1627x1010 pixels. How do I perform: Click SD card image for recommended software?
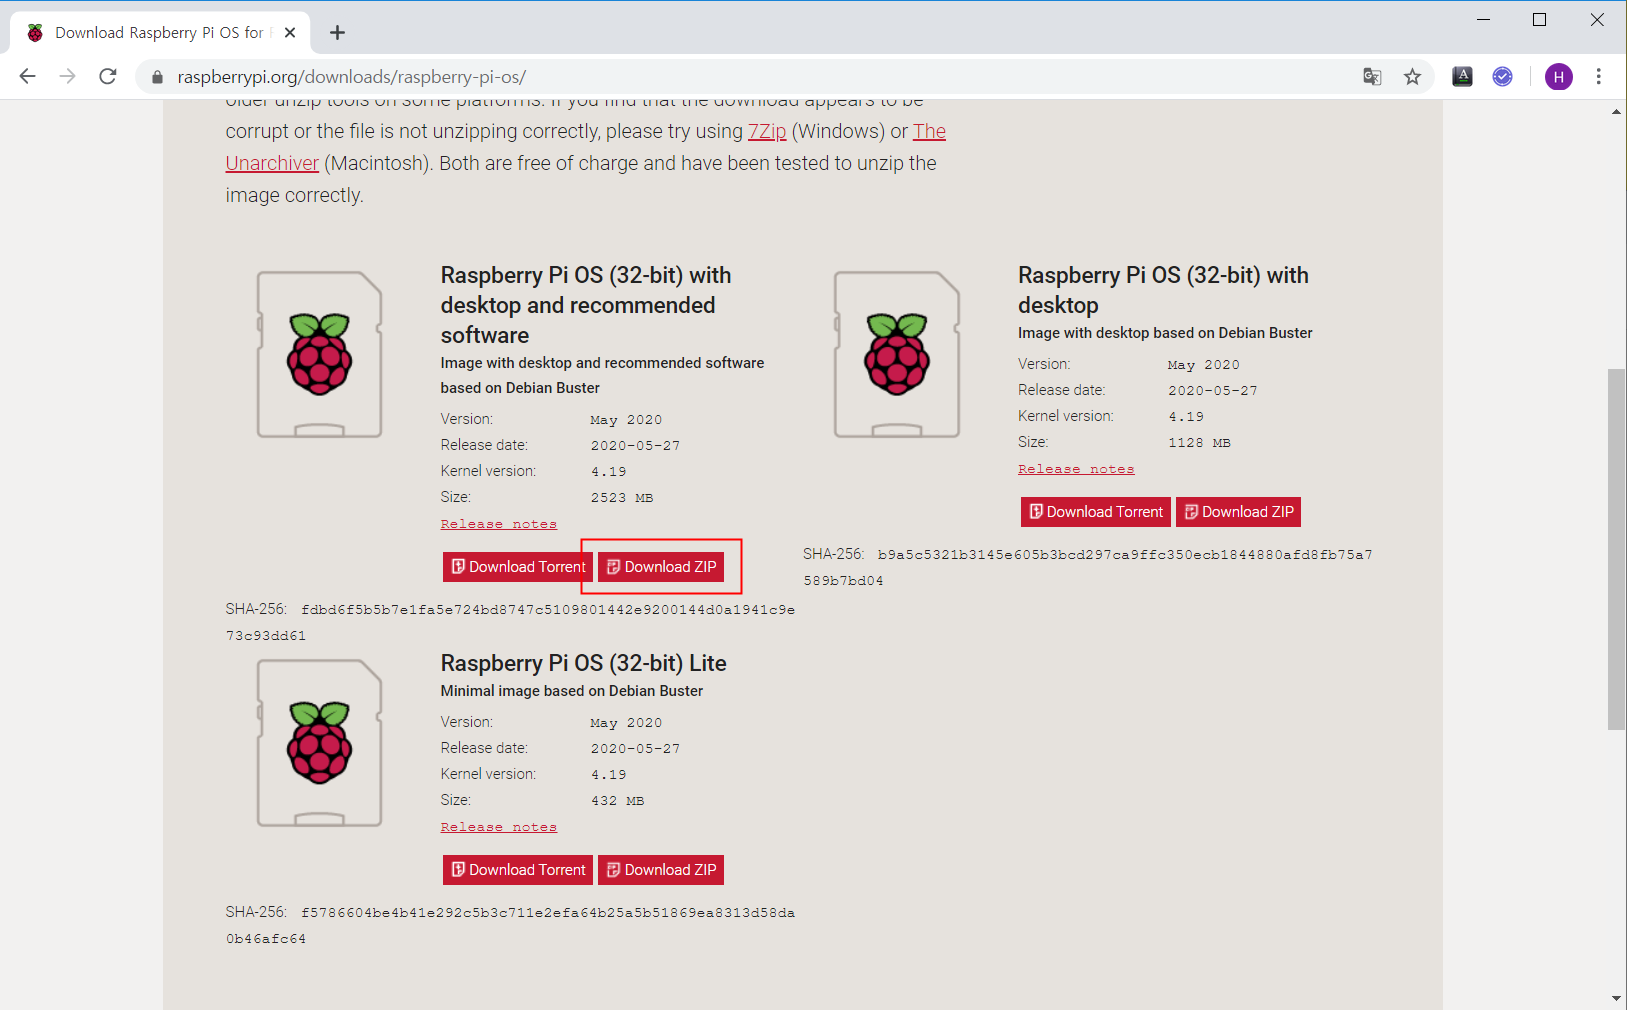click(x=320, y=355)
